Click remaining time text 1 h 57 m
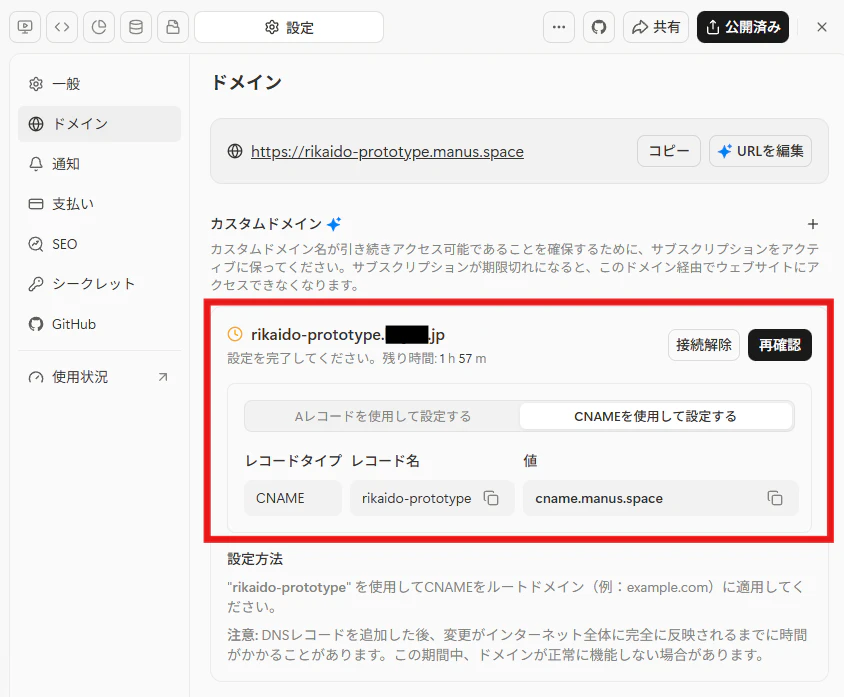The image size is (844, 697). click(x=462, y=358)
